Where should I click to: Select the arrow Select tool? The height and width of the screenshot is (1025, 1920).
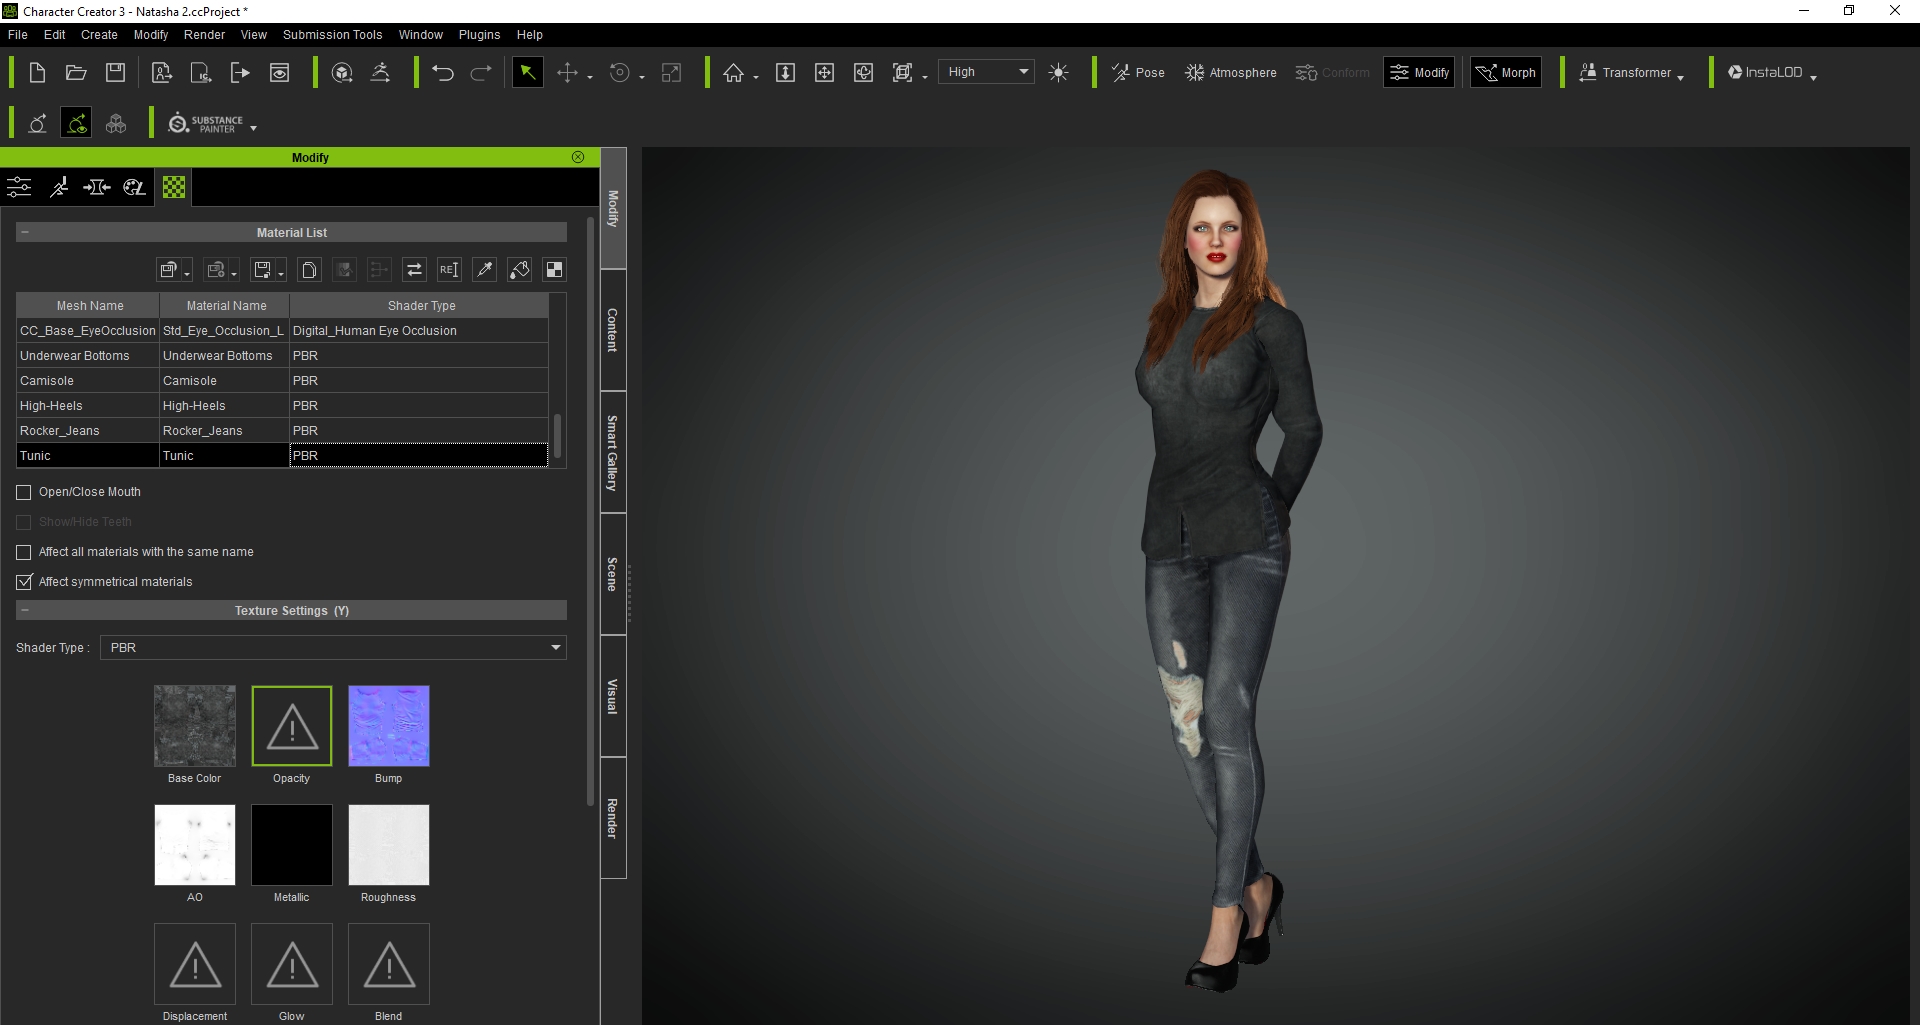527,72
